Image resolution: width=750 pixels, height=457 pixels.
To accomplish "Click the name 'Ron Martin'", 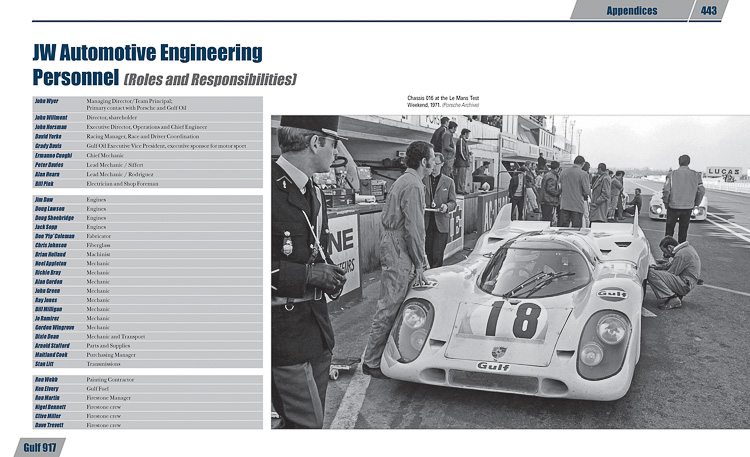I will (x=47, y=398).
